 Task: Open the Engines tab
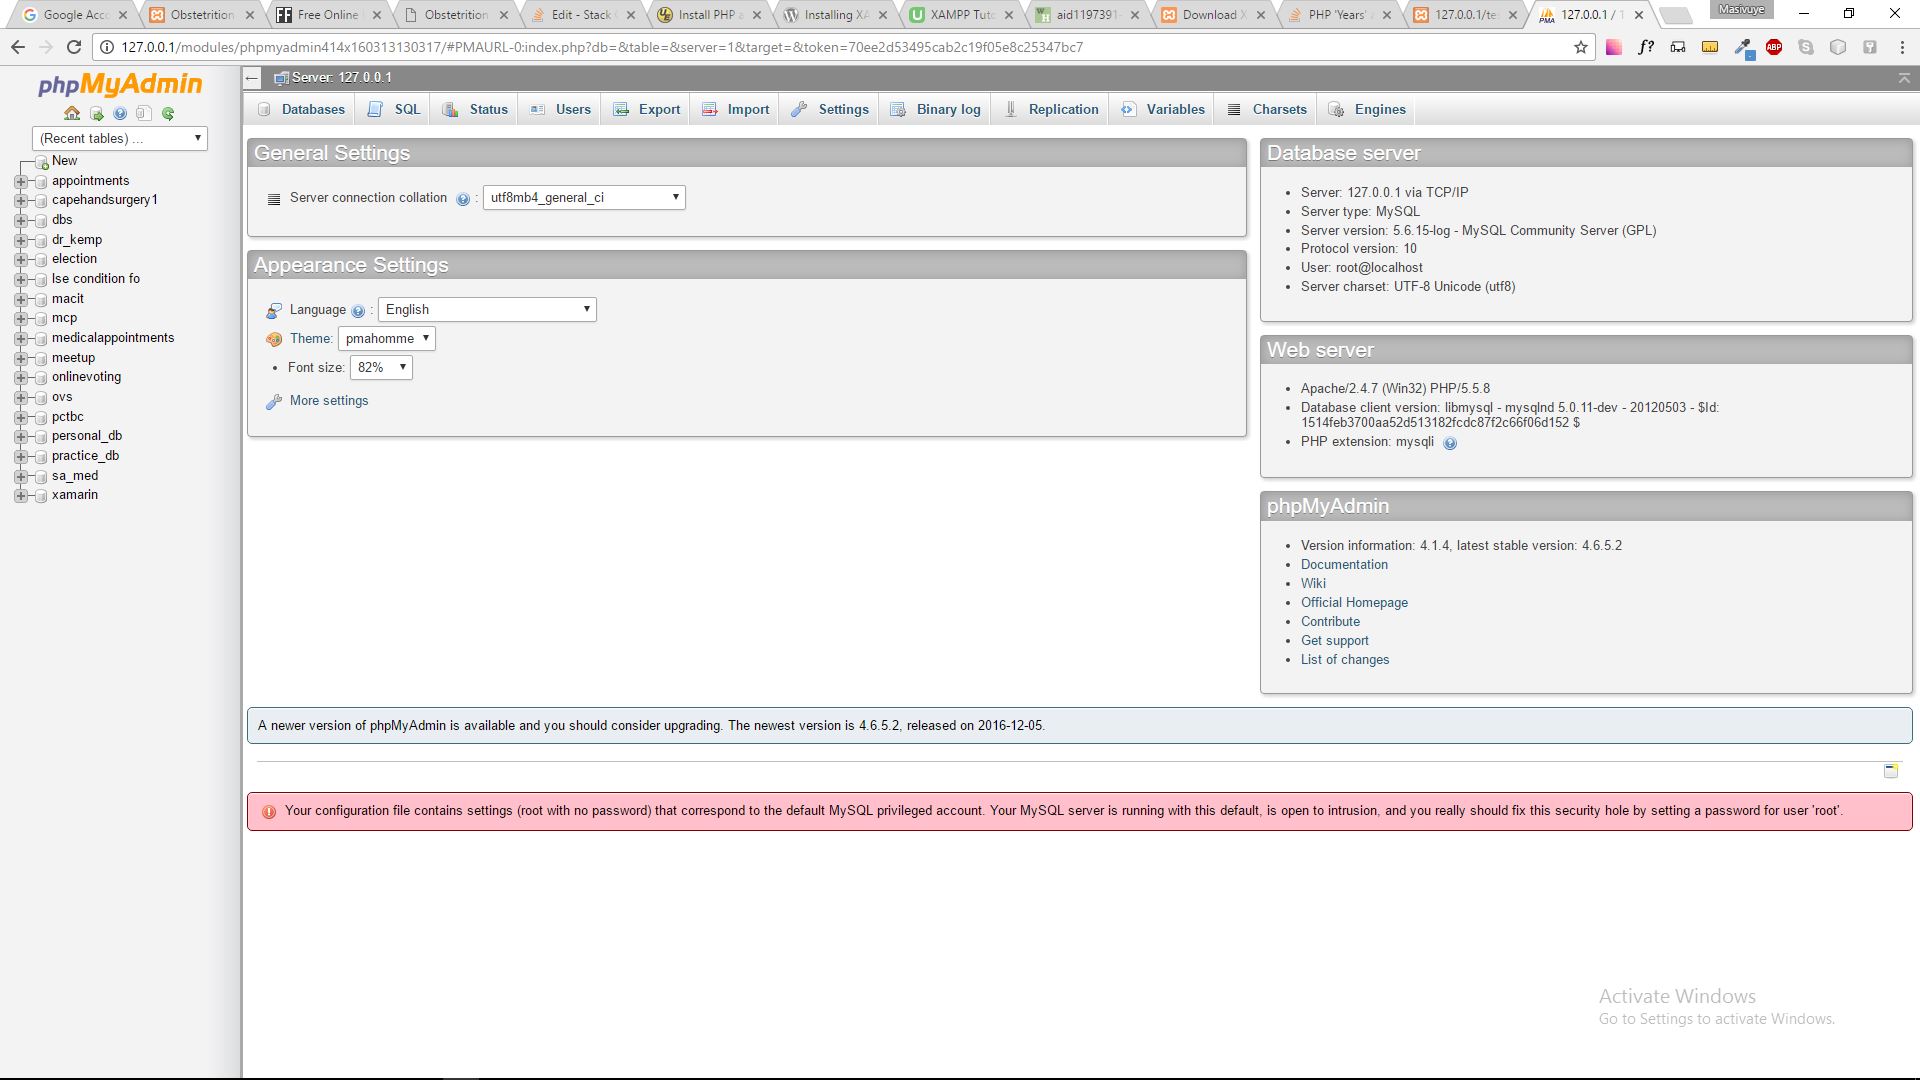coord(1367,110)
